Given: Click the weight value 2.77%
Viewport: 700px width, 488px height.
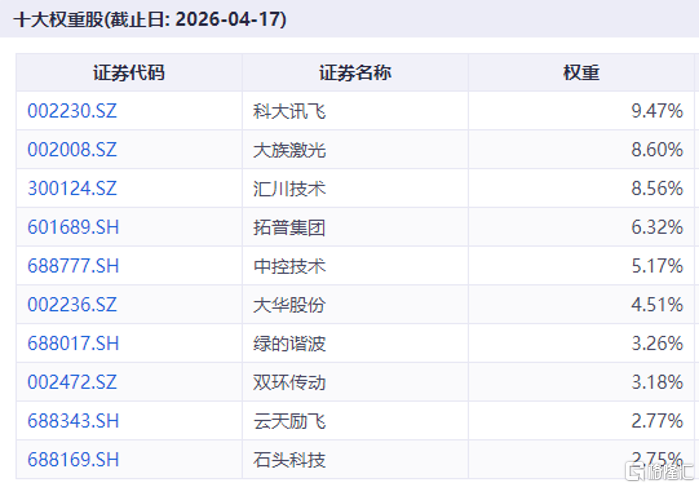Looking at the screenshot, I should click(x=657, y=421).
